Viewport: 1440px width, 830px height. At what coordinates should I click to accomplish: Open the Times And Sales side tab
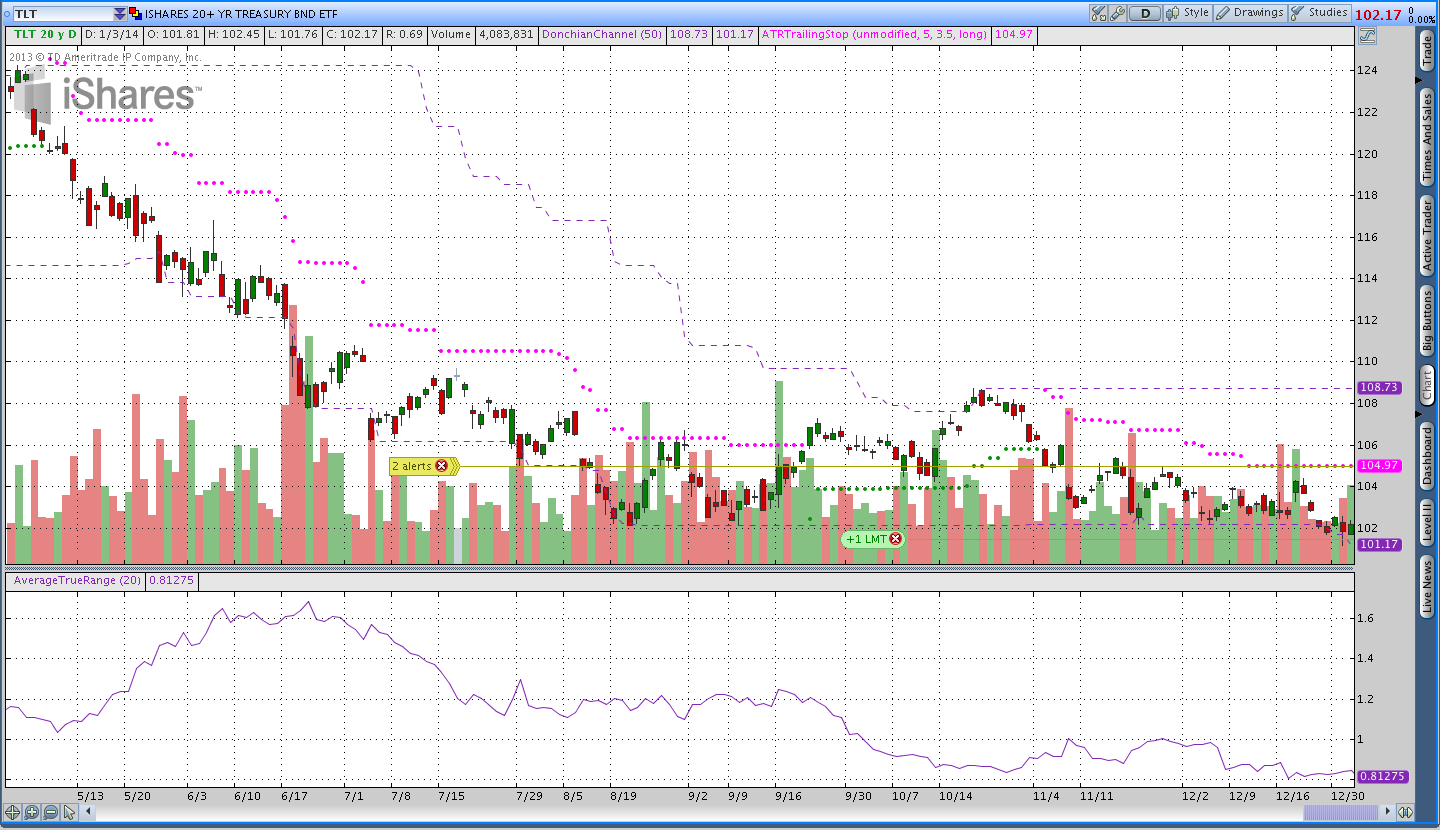[x=1427, y=138]
